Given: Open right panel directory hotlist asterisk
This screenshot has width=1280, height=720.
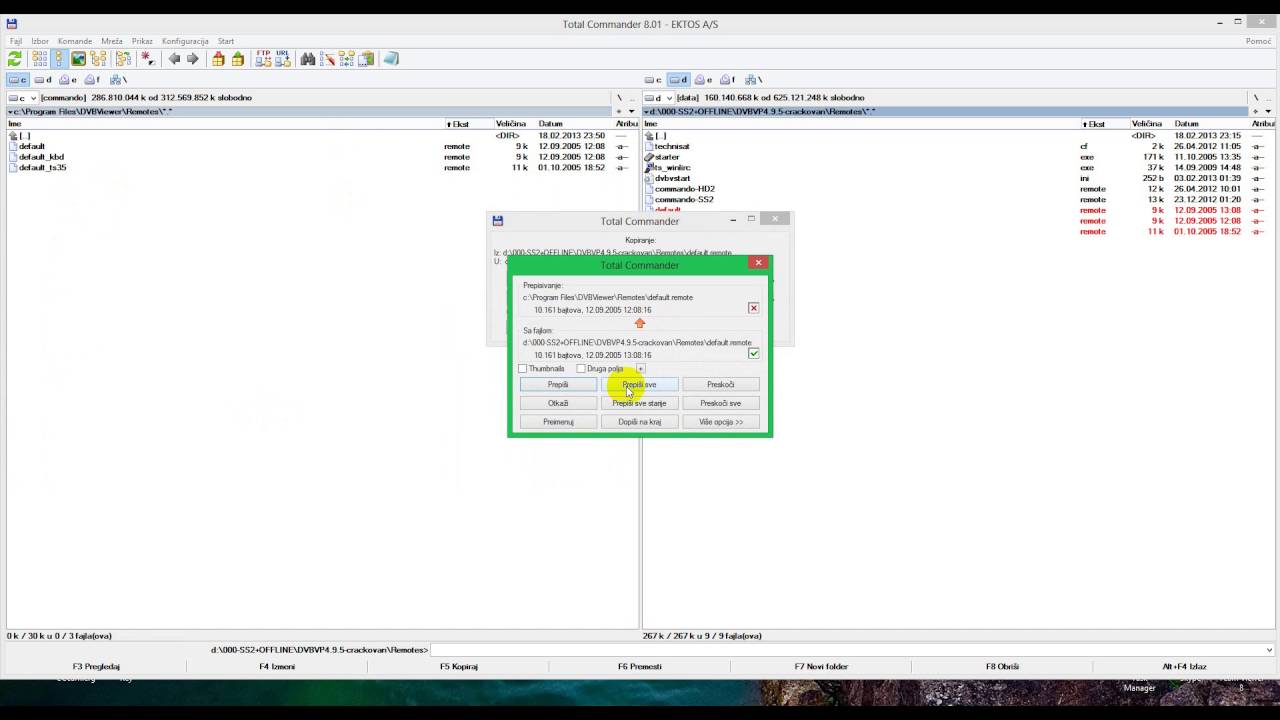Looking at the screenshot, I should (1255, 112).
